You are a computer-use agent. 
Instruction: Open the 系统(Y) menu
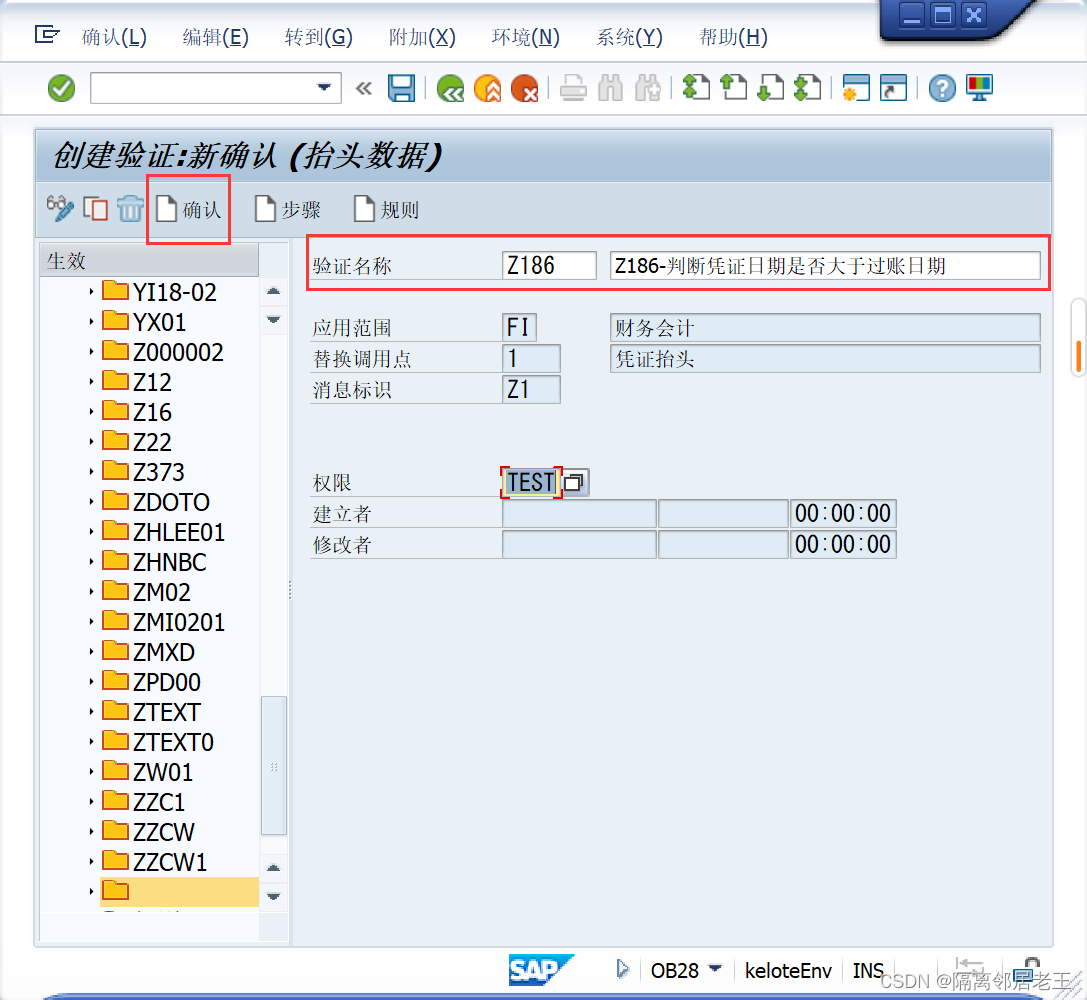pyautogui.click(x=628, y=38)
